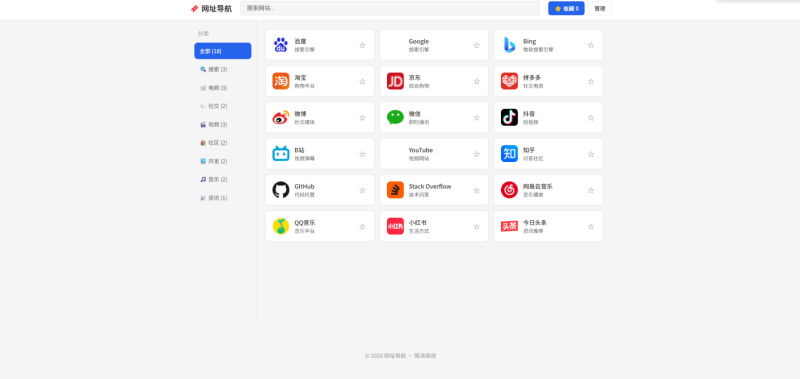800x379 pixels.
Task: Star the 今日头条 card
Action: (x=591, y=226)
